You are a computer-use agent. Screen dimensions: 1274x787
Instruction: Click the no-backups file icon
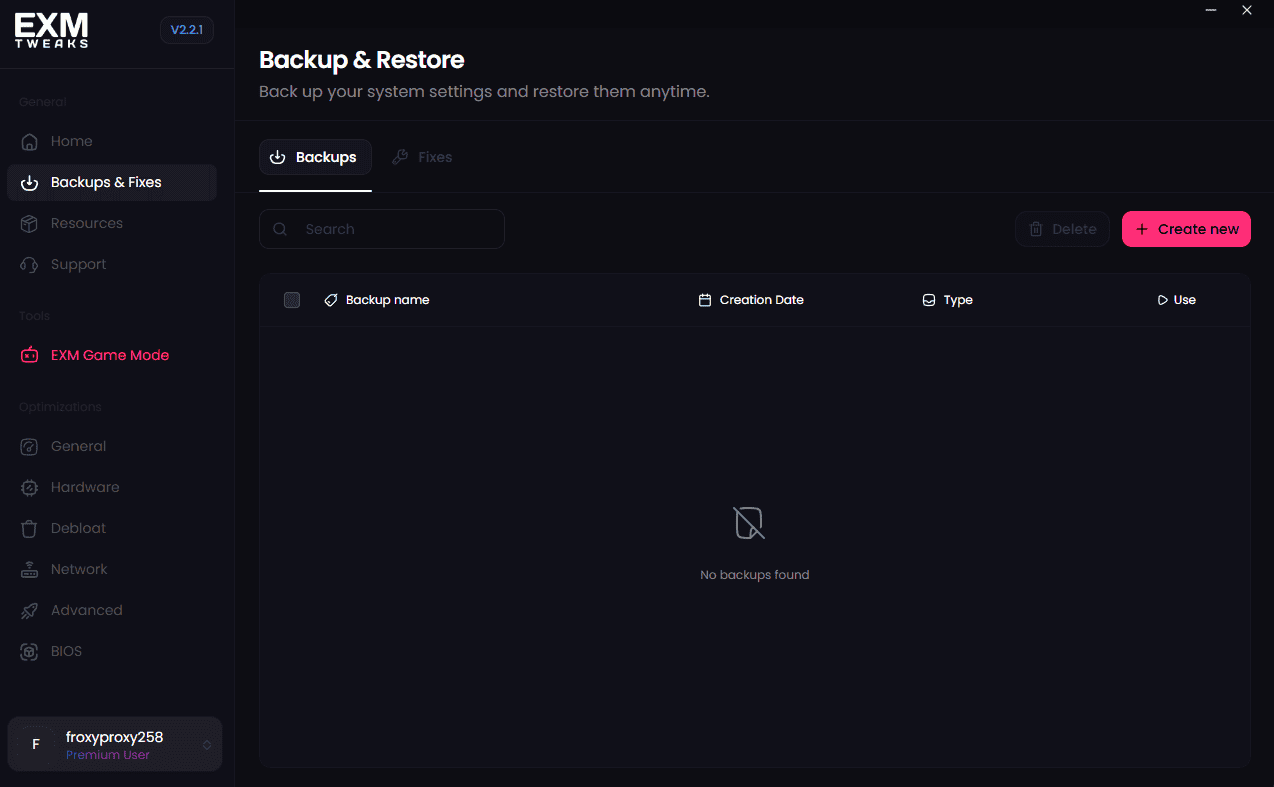tap(749, 523)
